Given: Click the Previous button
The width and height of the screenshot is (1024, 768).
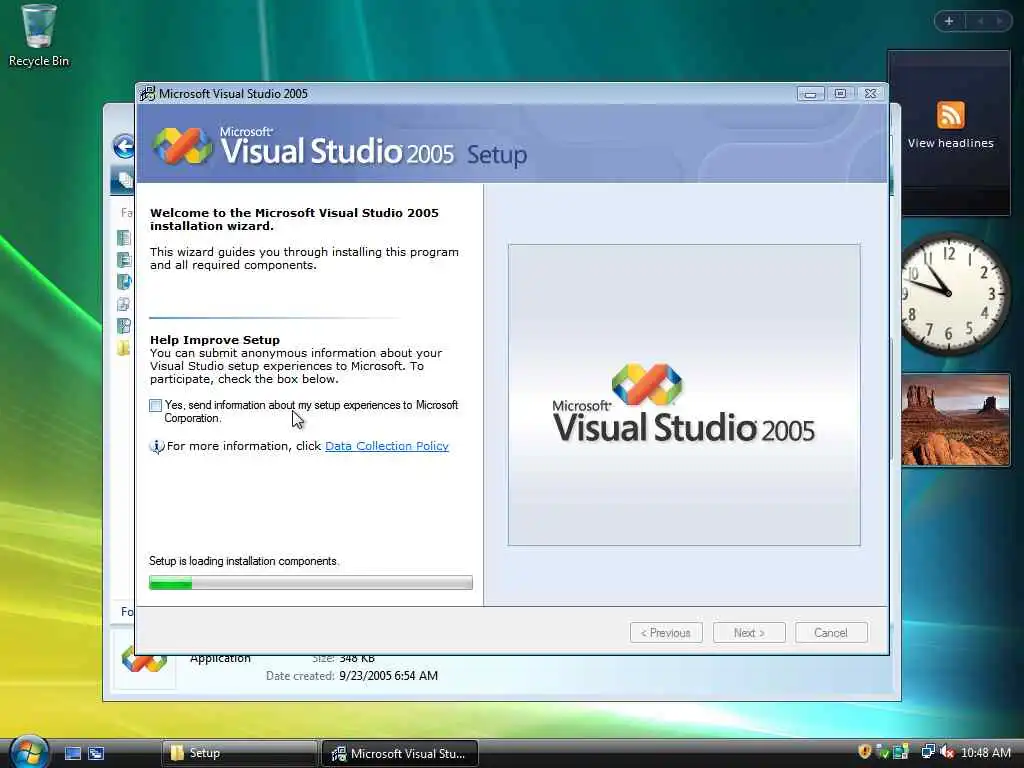Looking at the screenshot, I should click(x=666, y=633).
